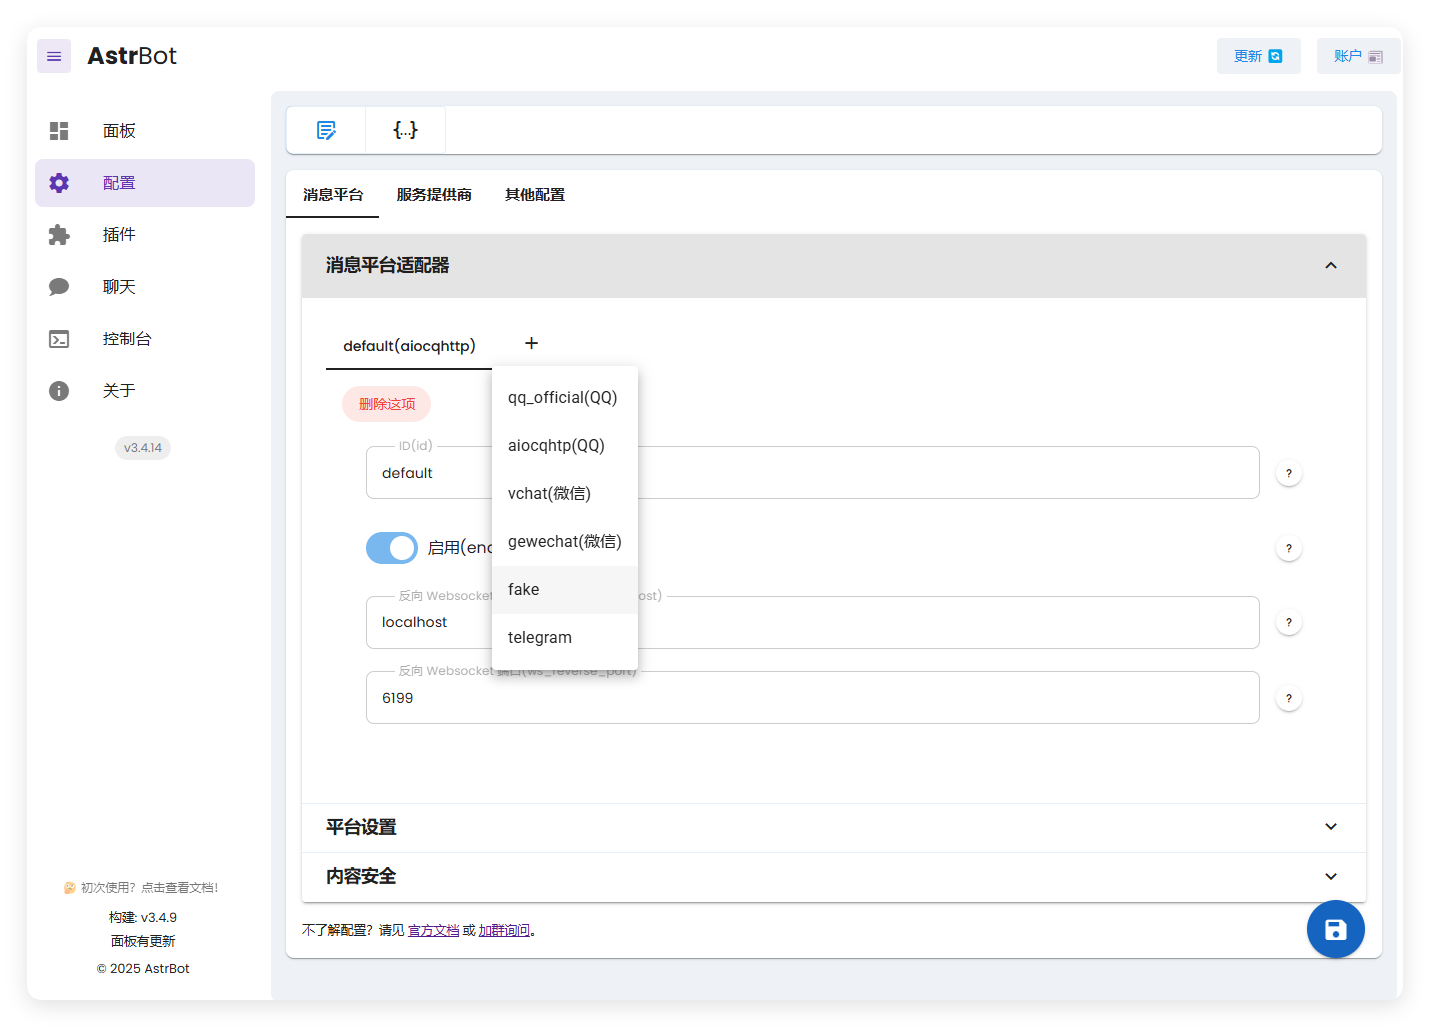Click the red delete this item button

(387, 404)
